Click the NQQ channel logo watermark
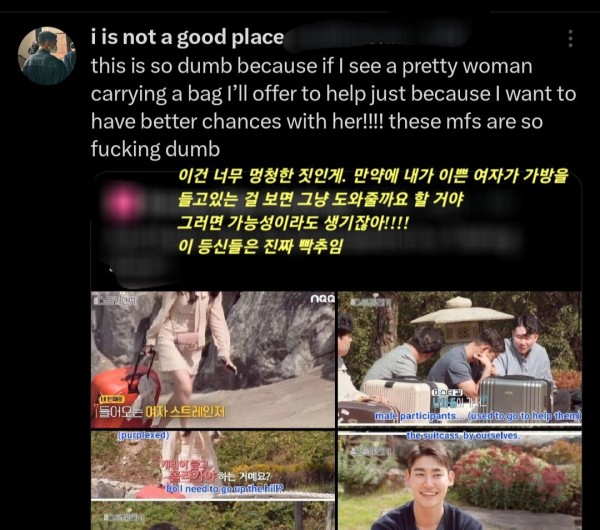Viewport: 600px width, 530px height. pyautogui.click(x=323, y=299)
